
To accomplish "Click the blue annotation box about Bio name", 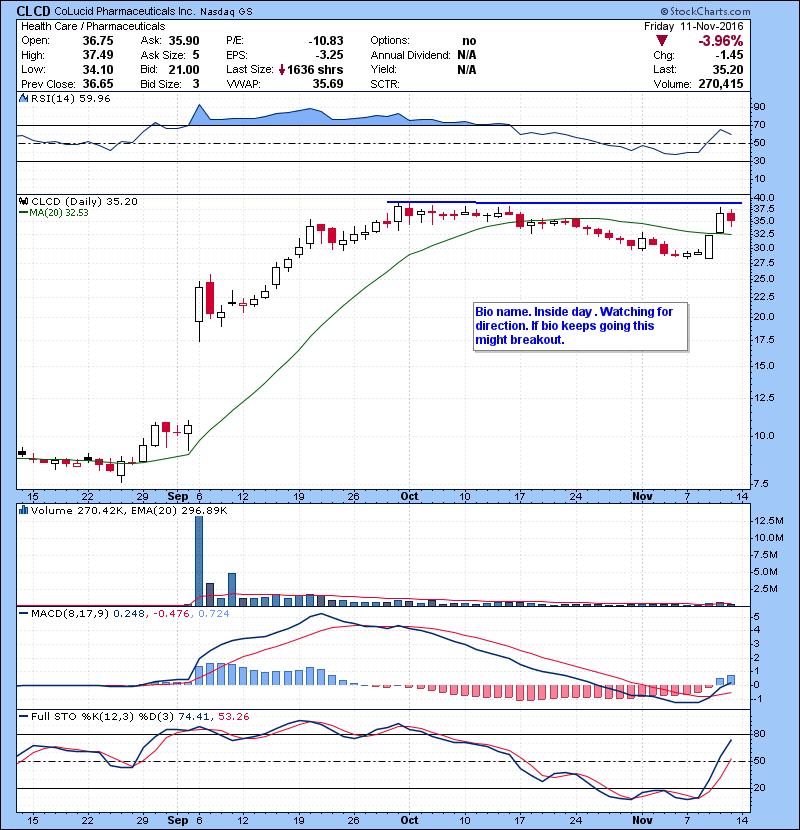I will coord(581,326).
